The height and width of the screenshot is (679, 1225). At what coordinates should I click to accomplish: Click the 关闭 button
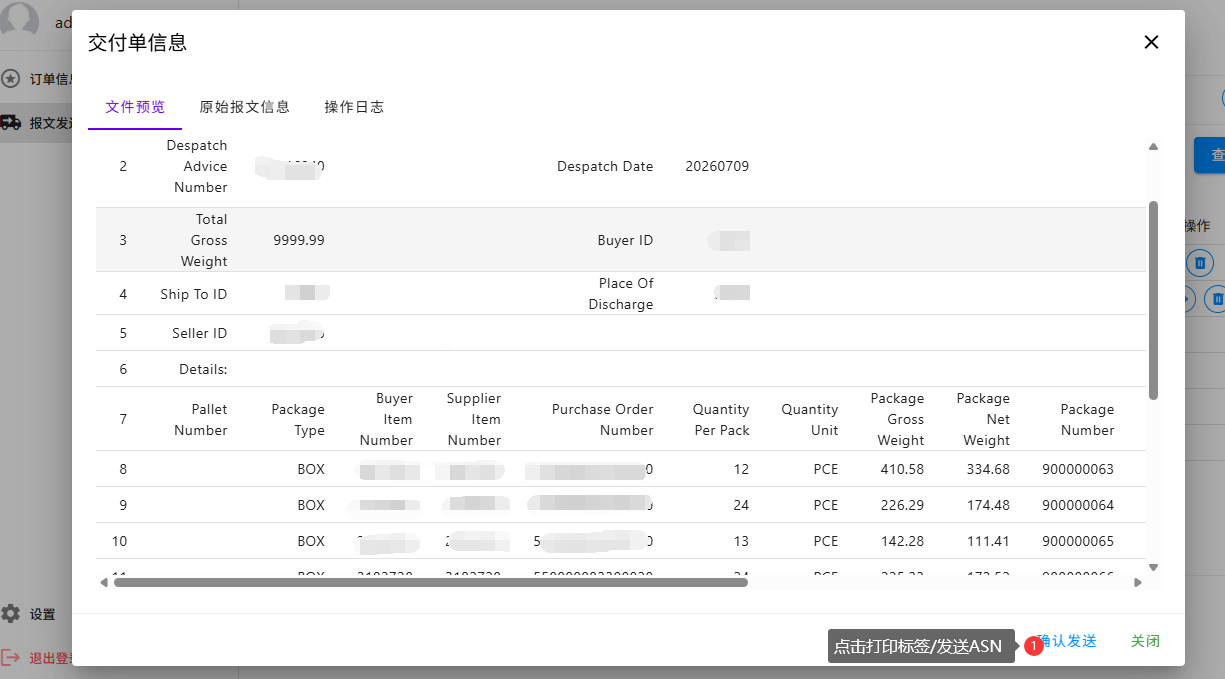coord(1145,641)
